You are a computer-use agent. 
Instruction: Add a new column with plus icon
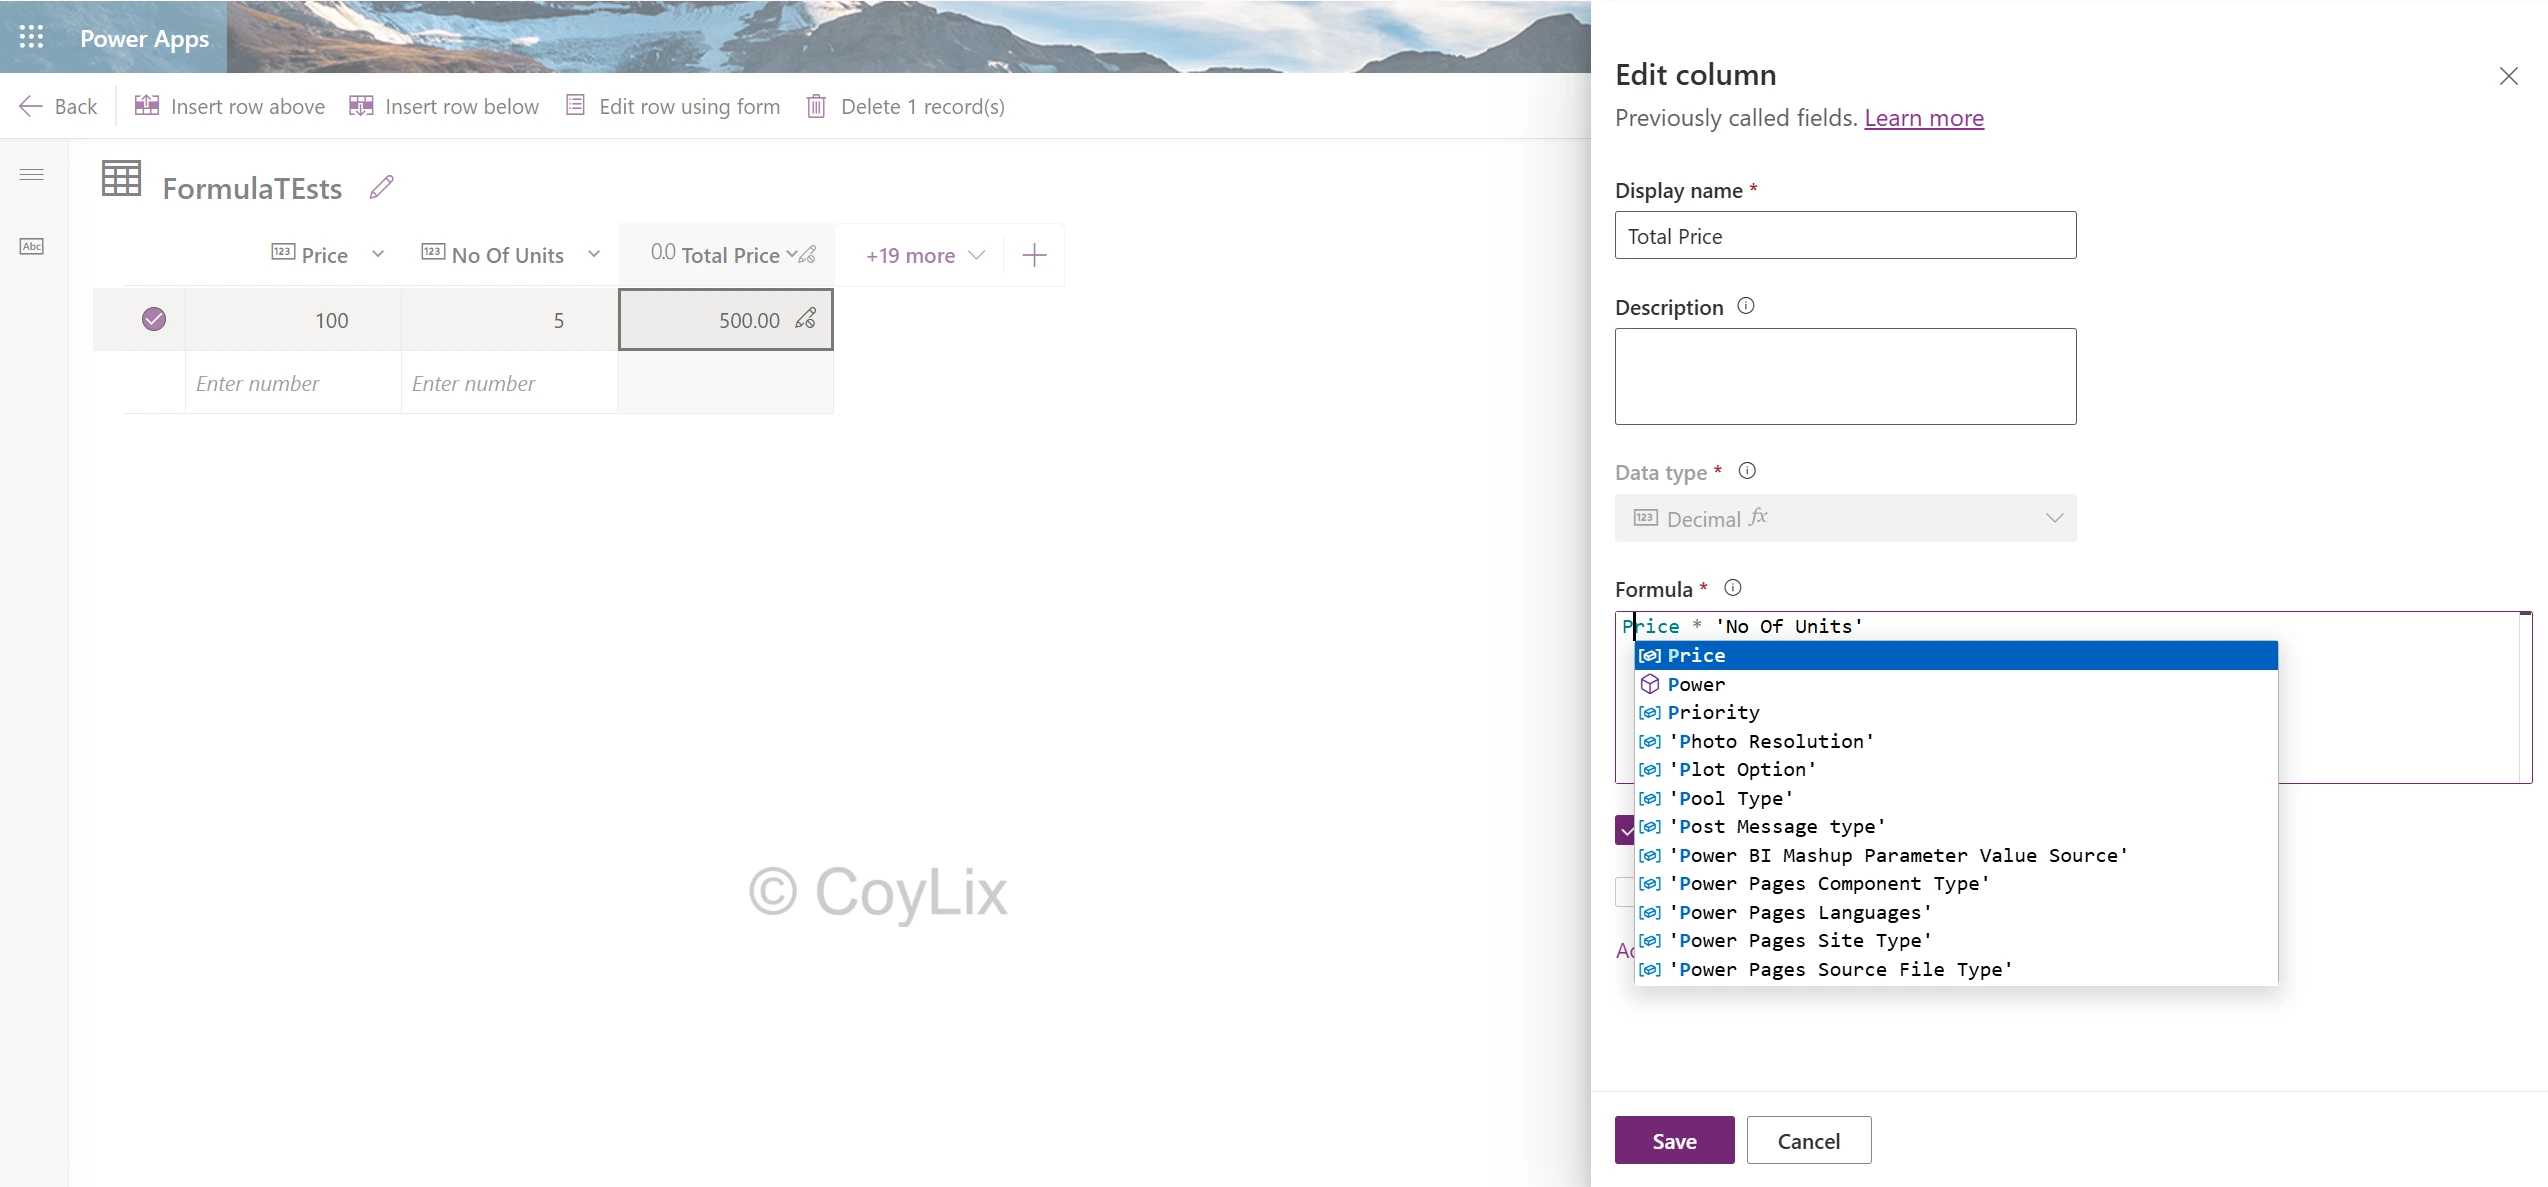pos(1034,255)
